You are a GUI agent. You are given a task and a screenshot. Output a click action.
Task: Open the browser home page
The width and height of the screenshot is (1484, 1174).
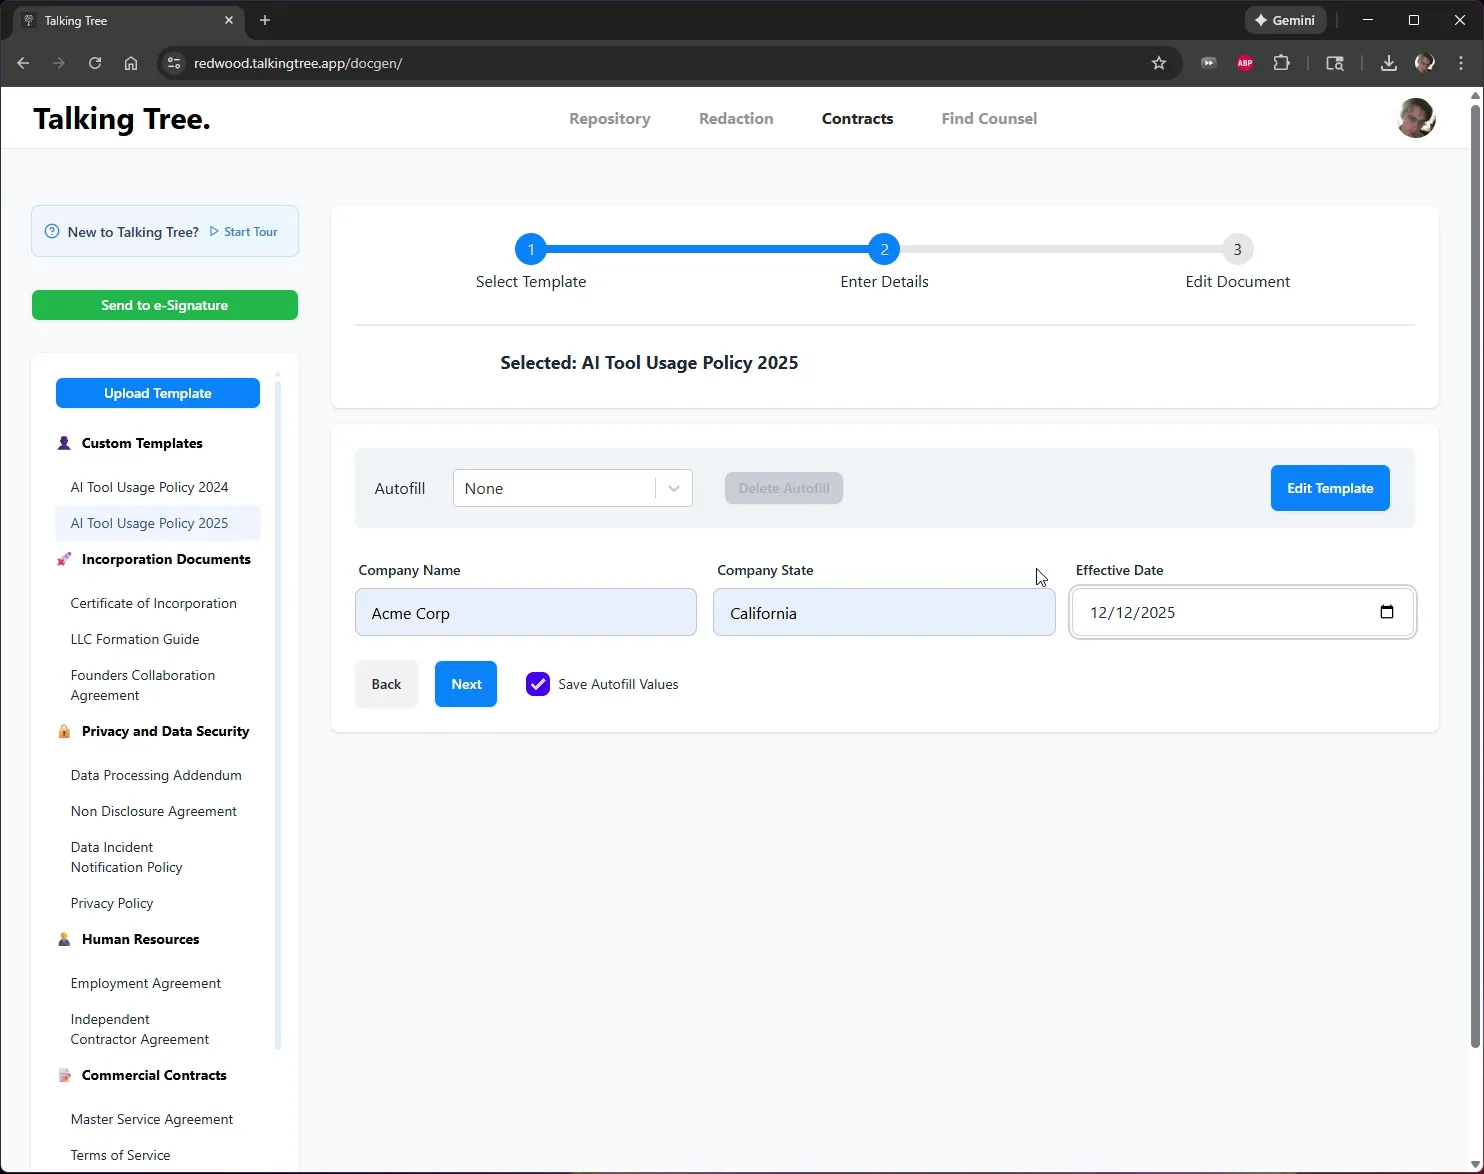tap(131, 63)
